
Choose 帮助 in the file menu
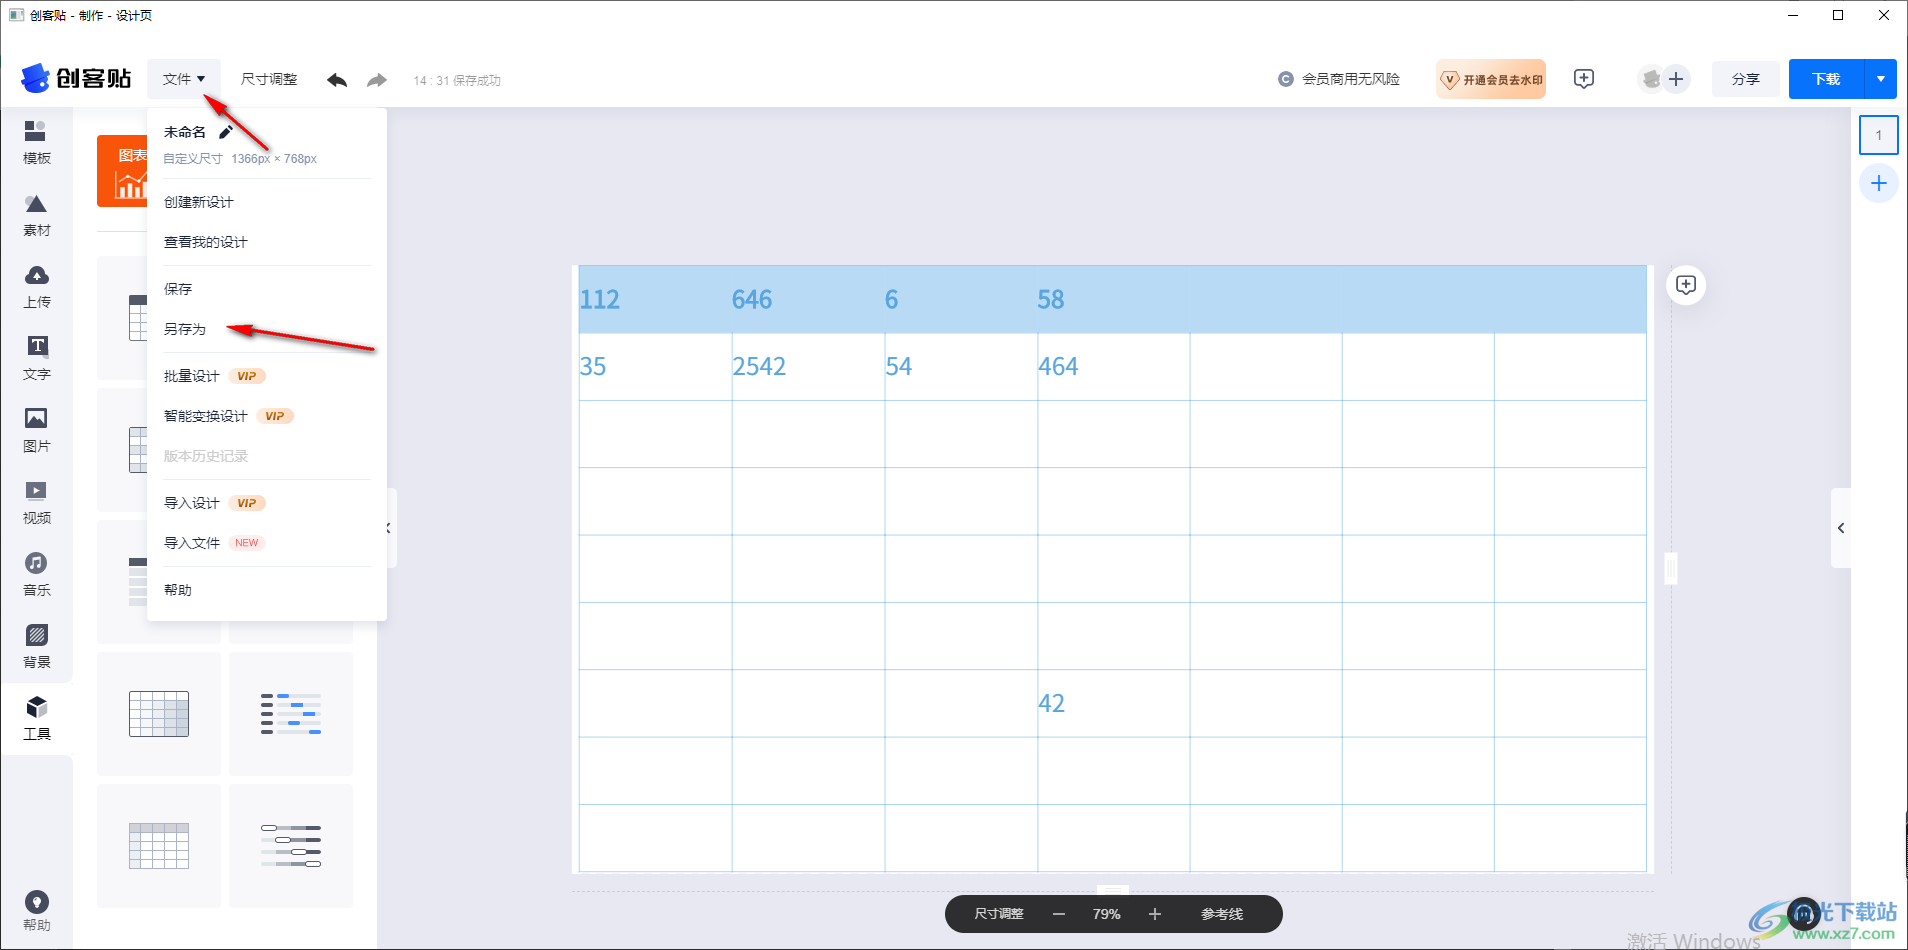click(x=178, y=590)
